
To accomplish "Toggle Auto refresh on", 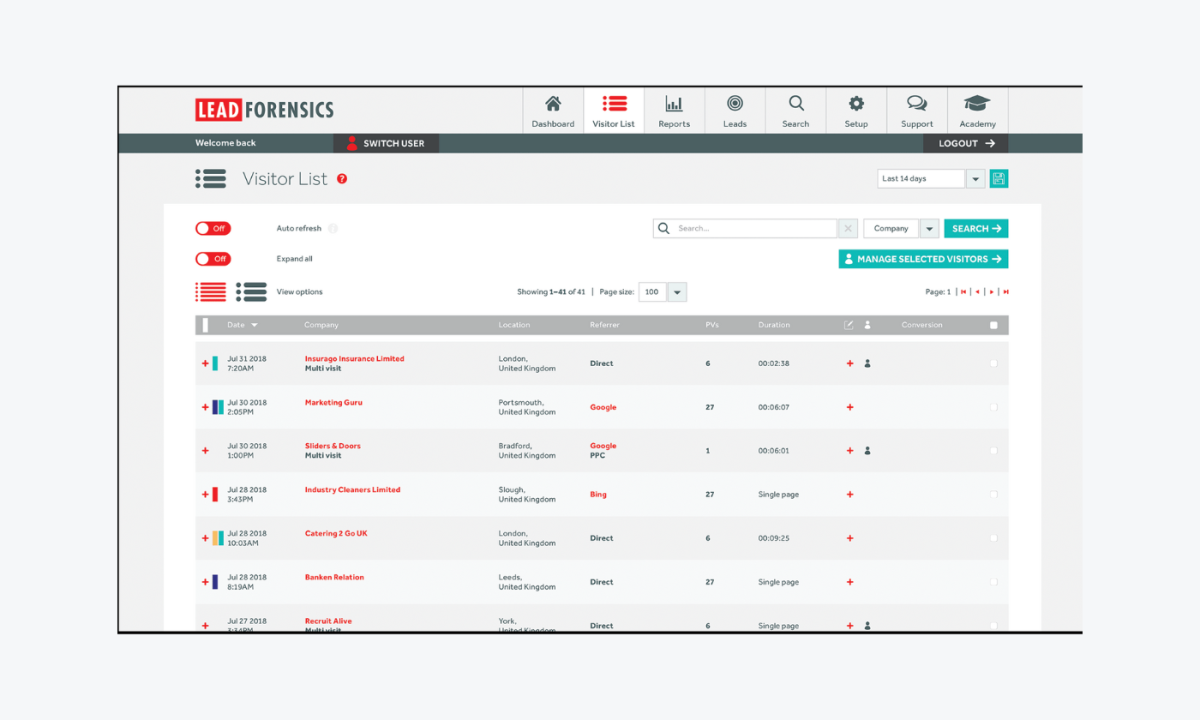I will [213, 228].
